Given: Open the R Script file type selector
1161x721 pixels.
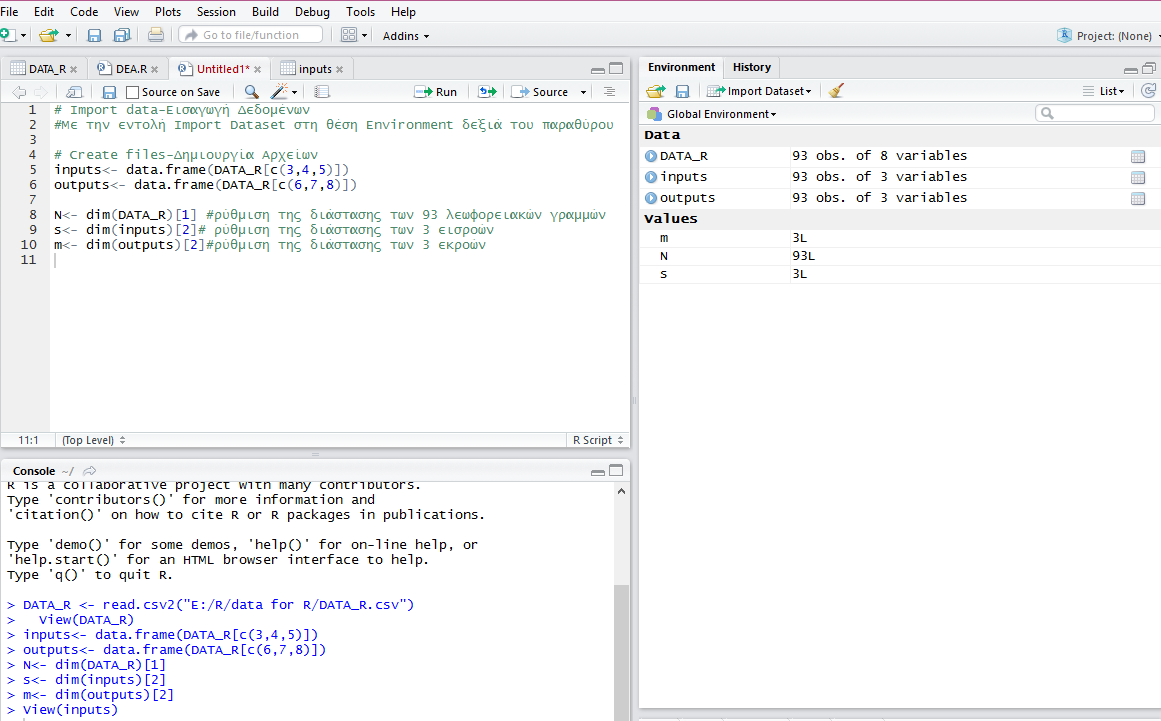Looking at the screenshot, I should coord(598,440).
